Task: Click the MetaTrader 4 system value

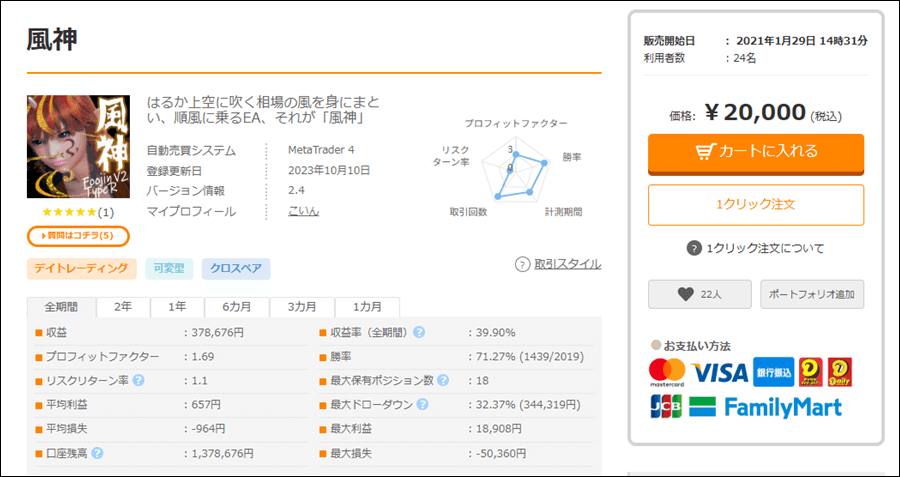Action: [x=321, y=150]
